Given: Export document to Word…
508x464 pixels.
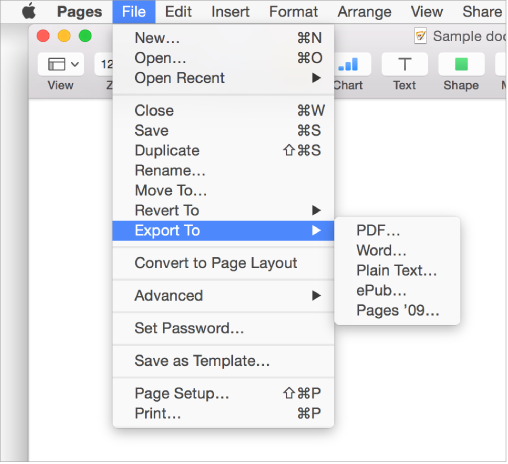Looking at the screenshot, I should [x=397, y=250].
